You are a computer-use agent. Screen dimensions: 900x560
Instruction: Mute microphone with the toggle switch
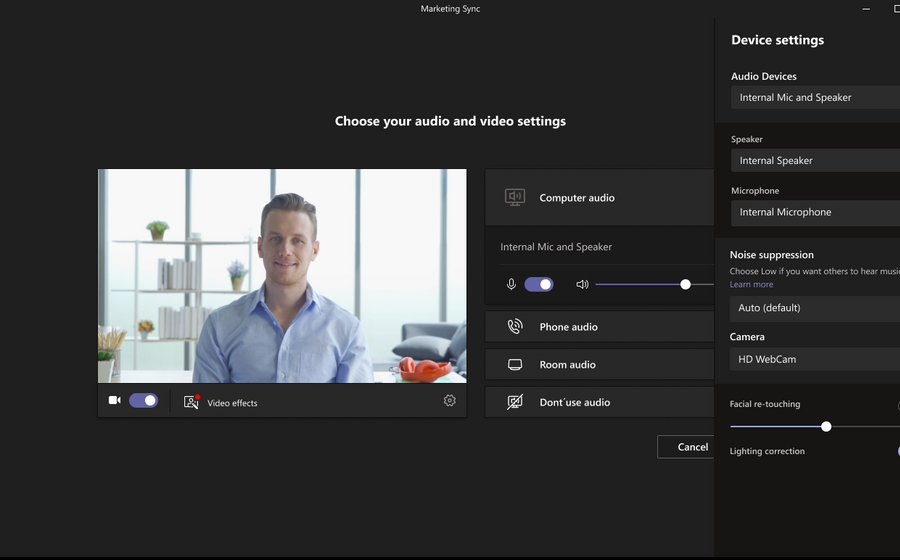coord(539,285)
